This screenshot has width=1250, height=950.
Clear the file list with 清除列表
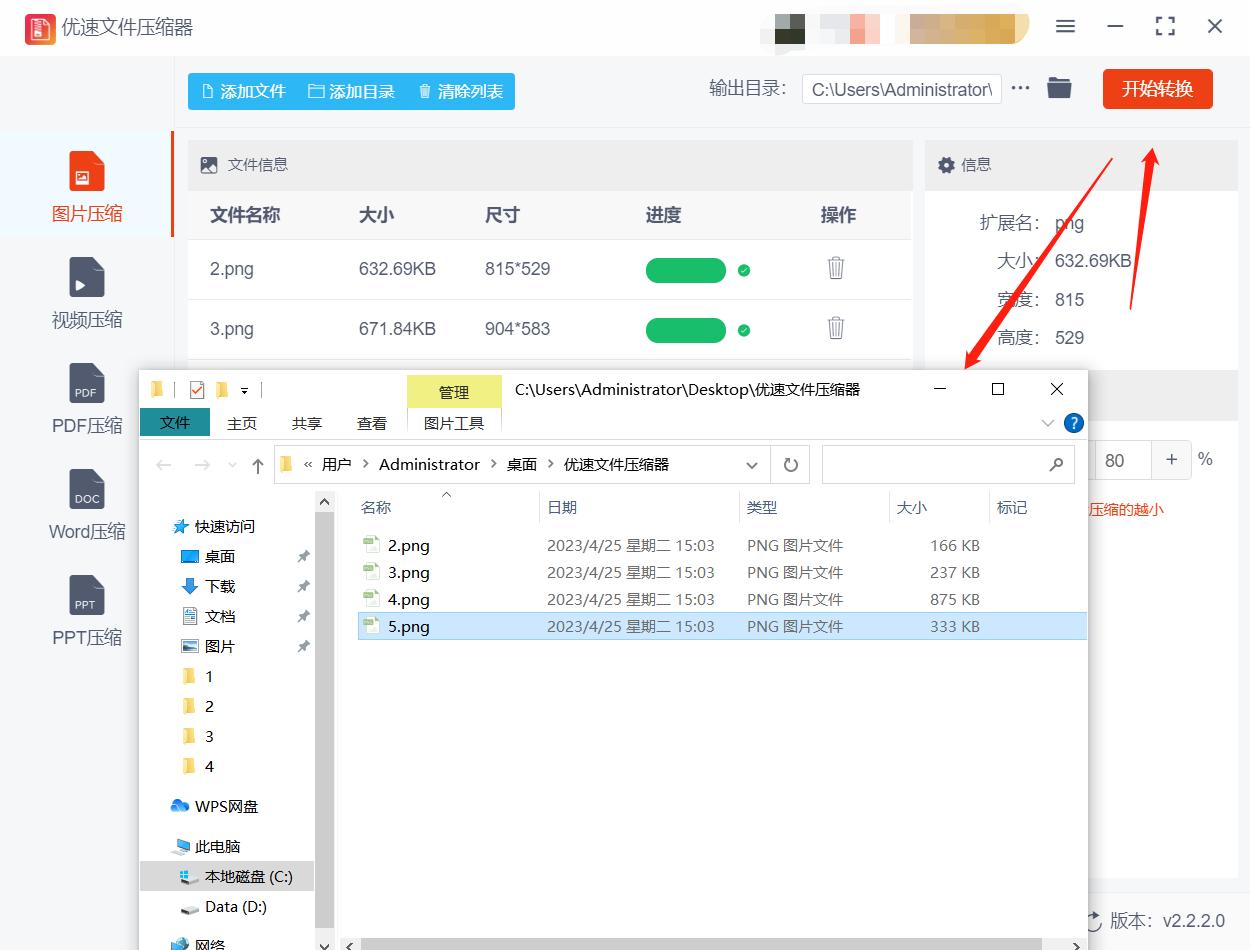(459, 90)
